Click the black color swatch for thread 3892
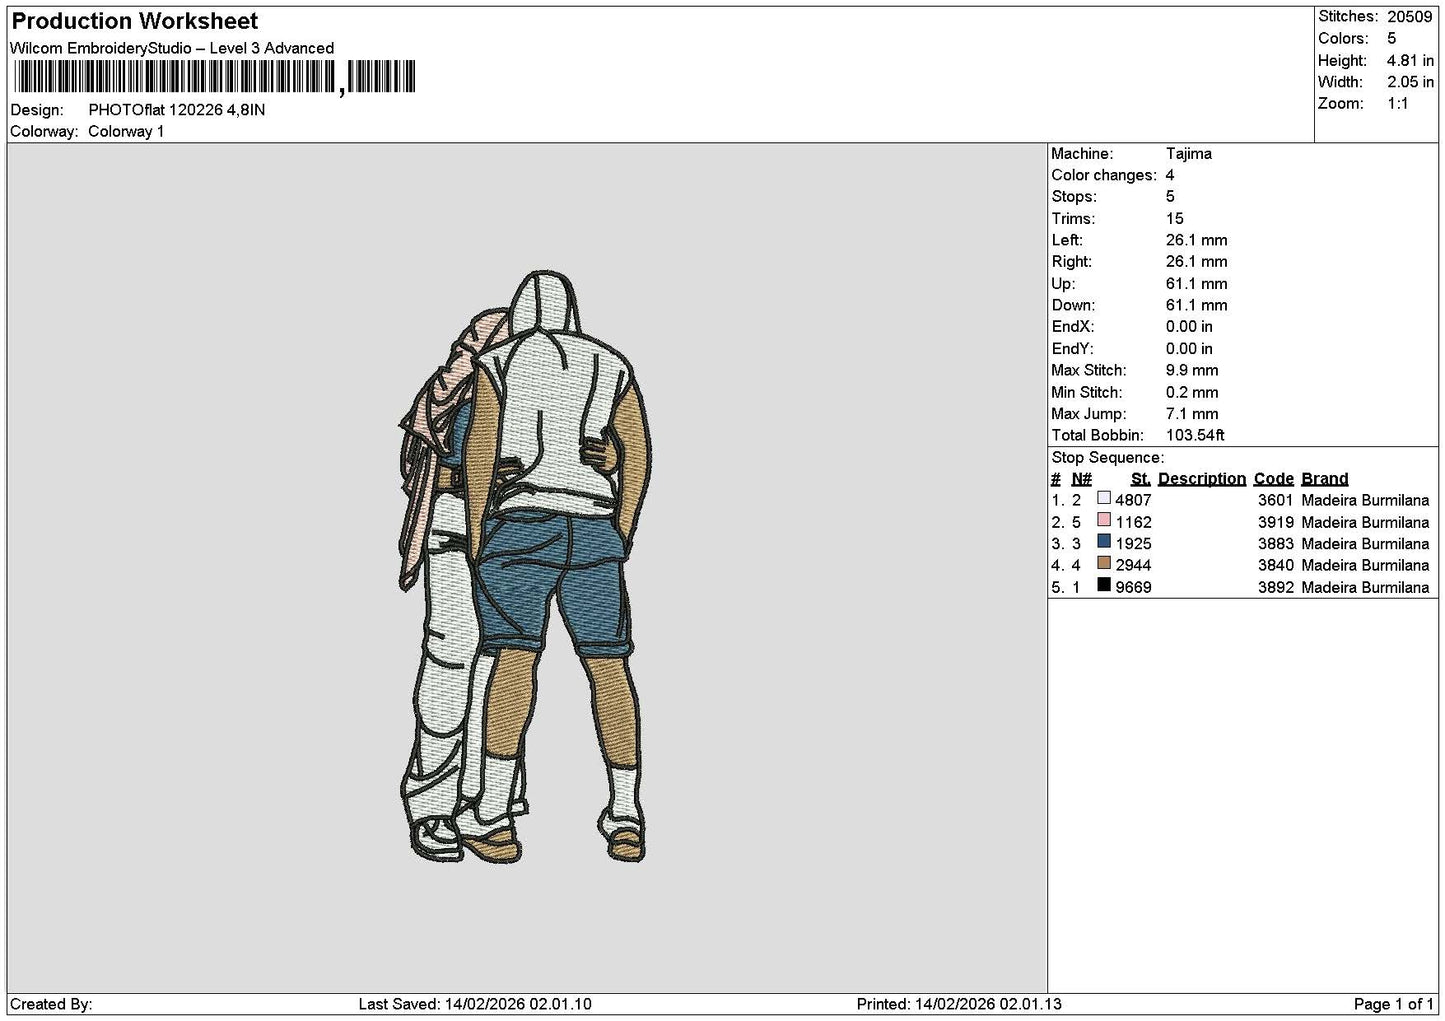The width and height of the screenshot is (1445, 1021). click(1104, 585)
